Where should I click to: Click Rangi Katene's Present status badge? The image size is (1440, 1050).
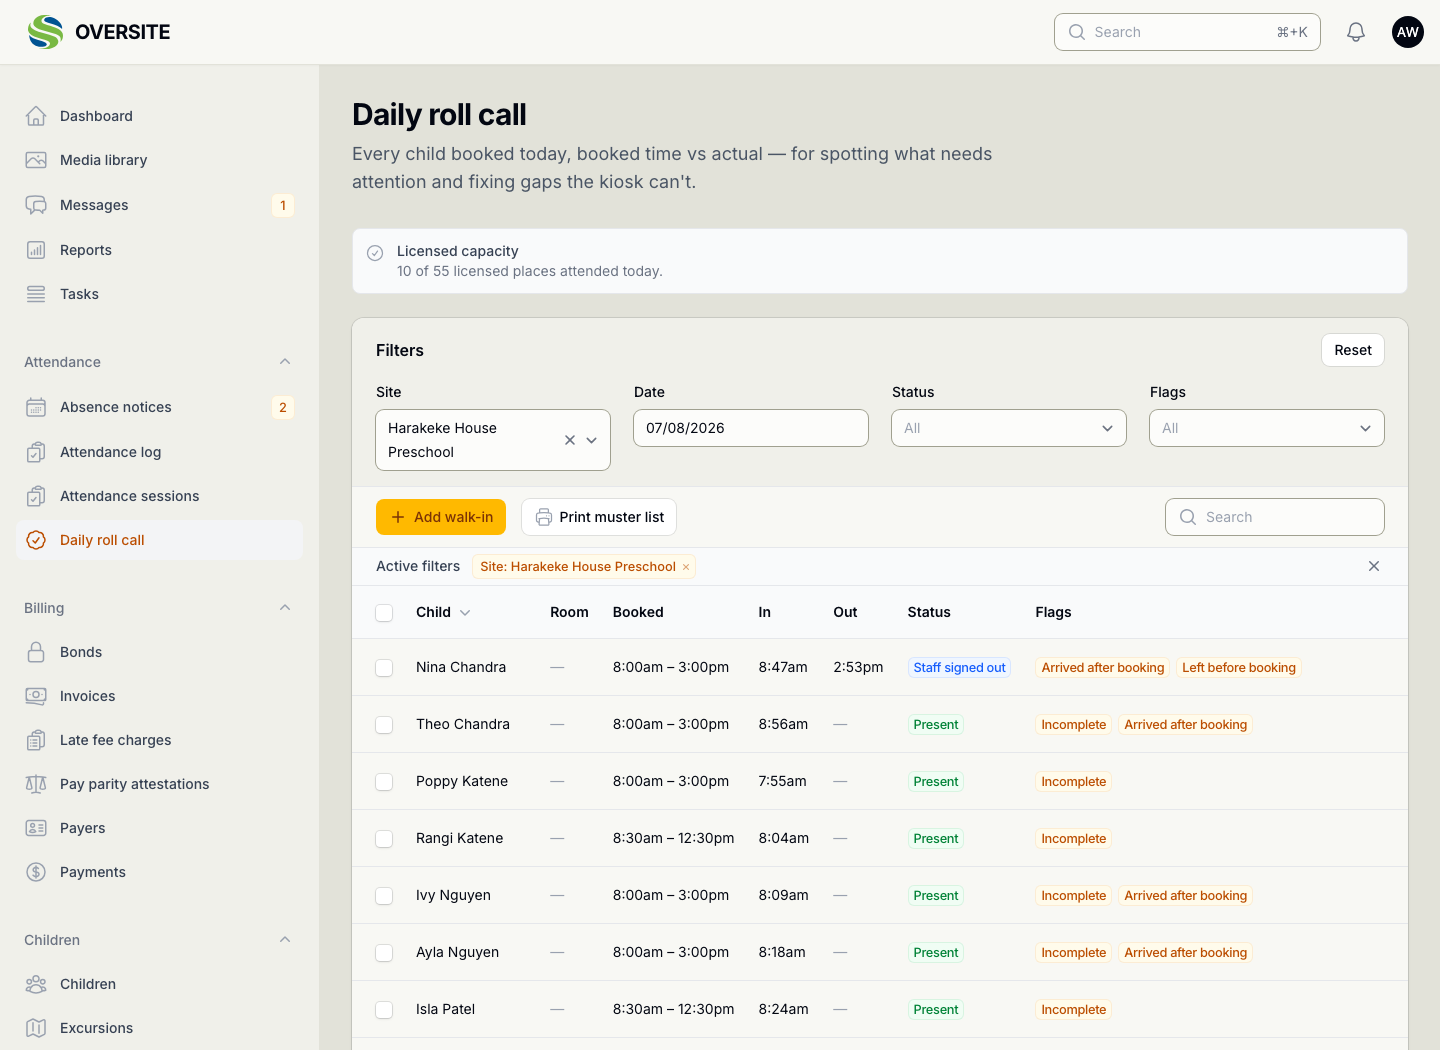936,838
